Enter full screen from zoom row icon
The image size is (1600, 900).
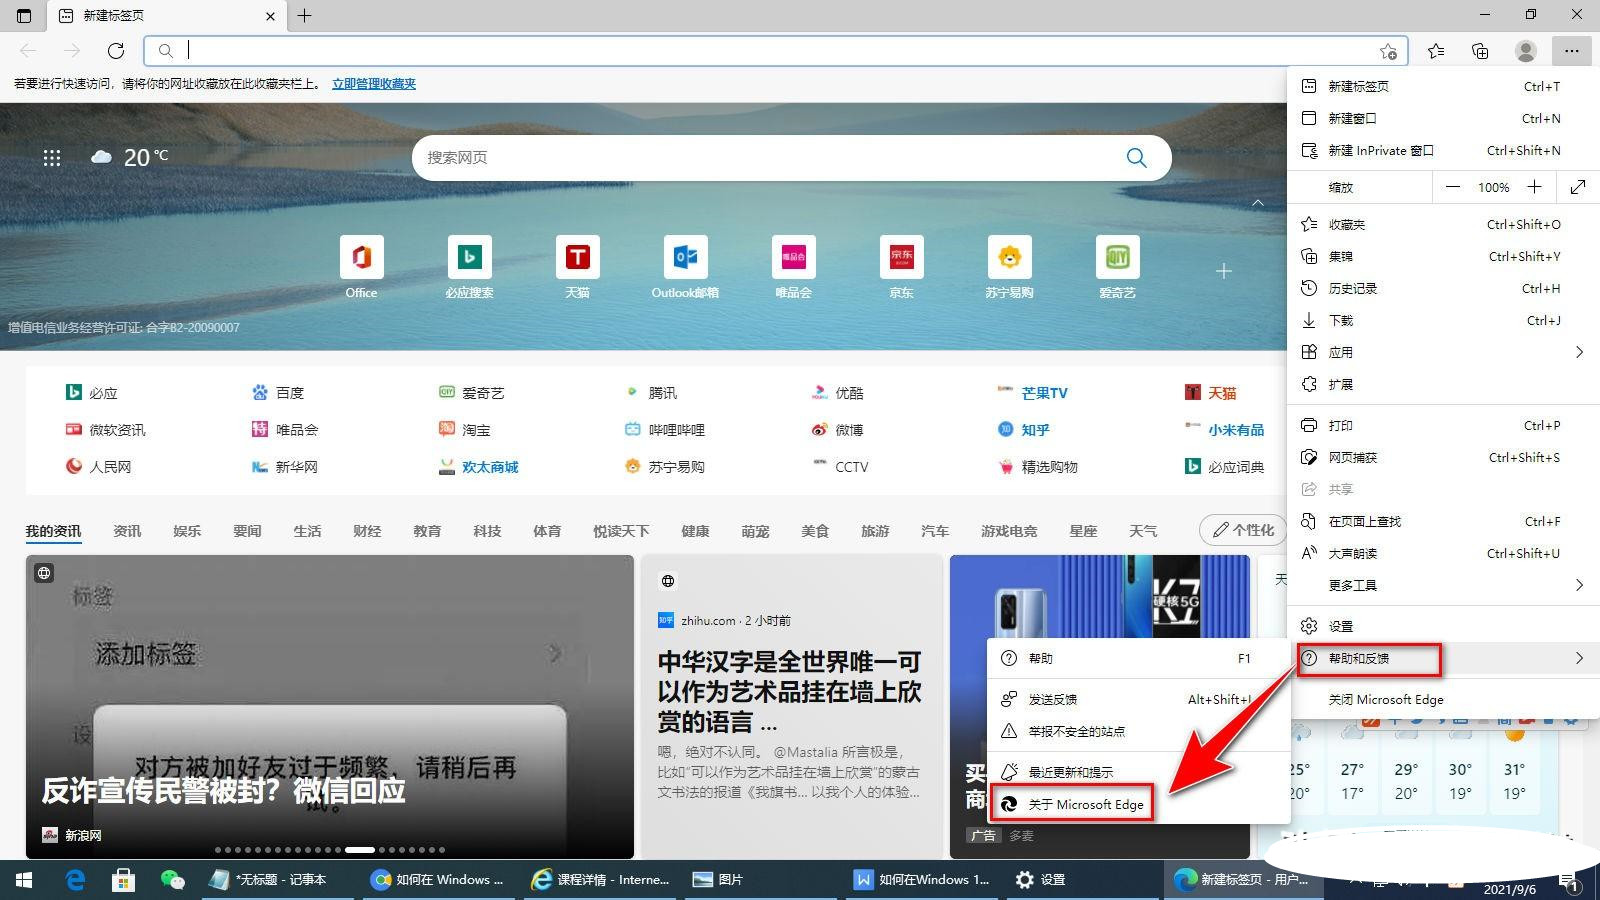[x=1578, y=187]
